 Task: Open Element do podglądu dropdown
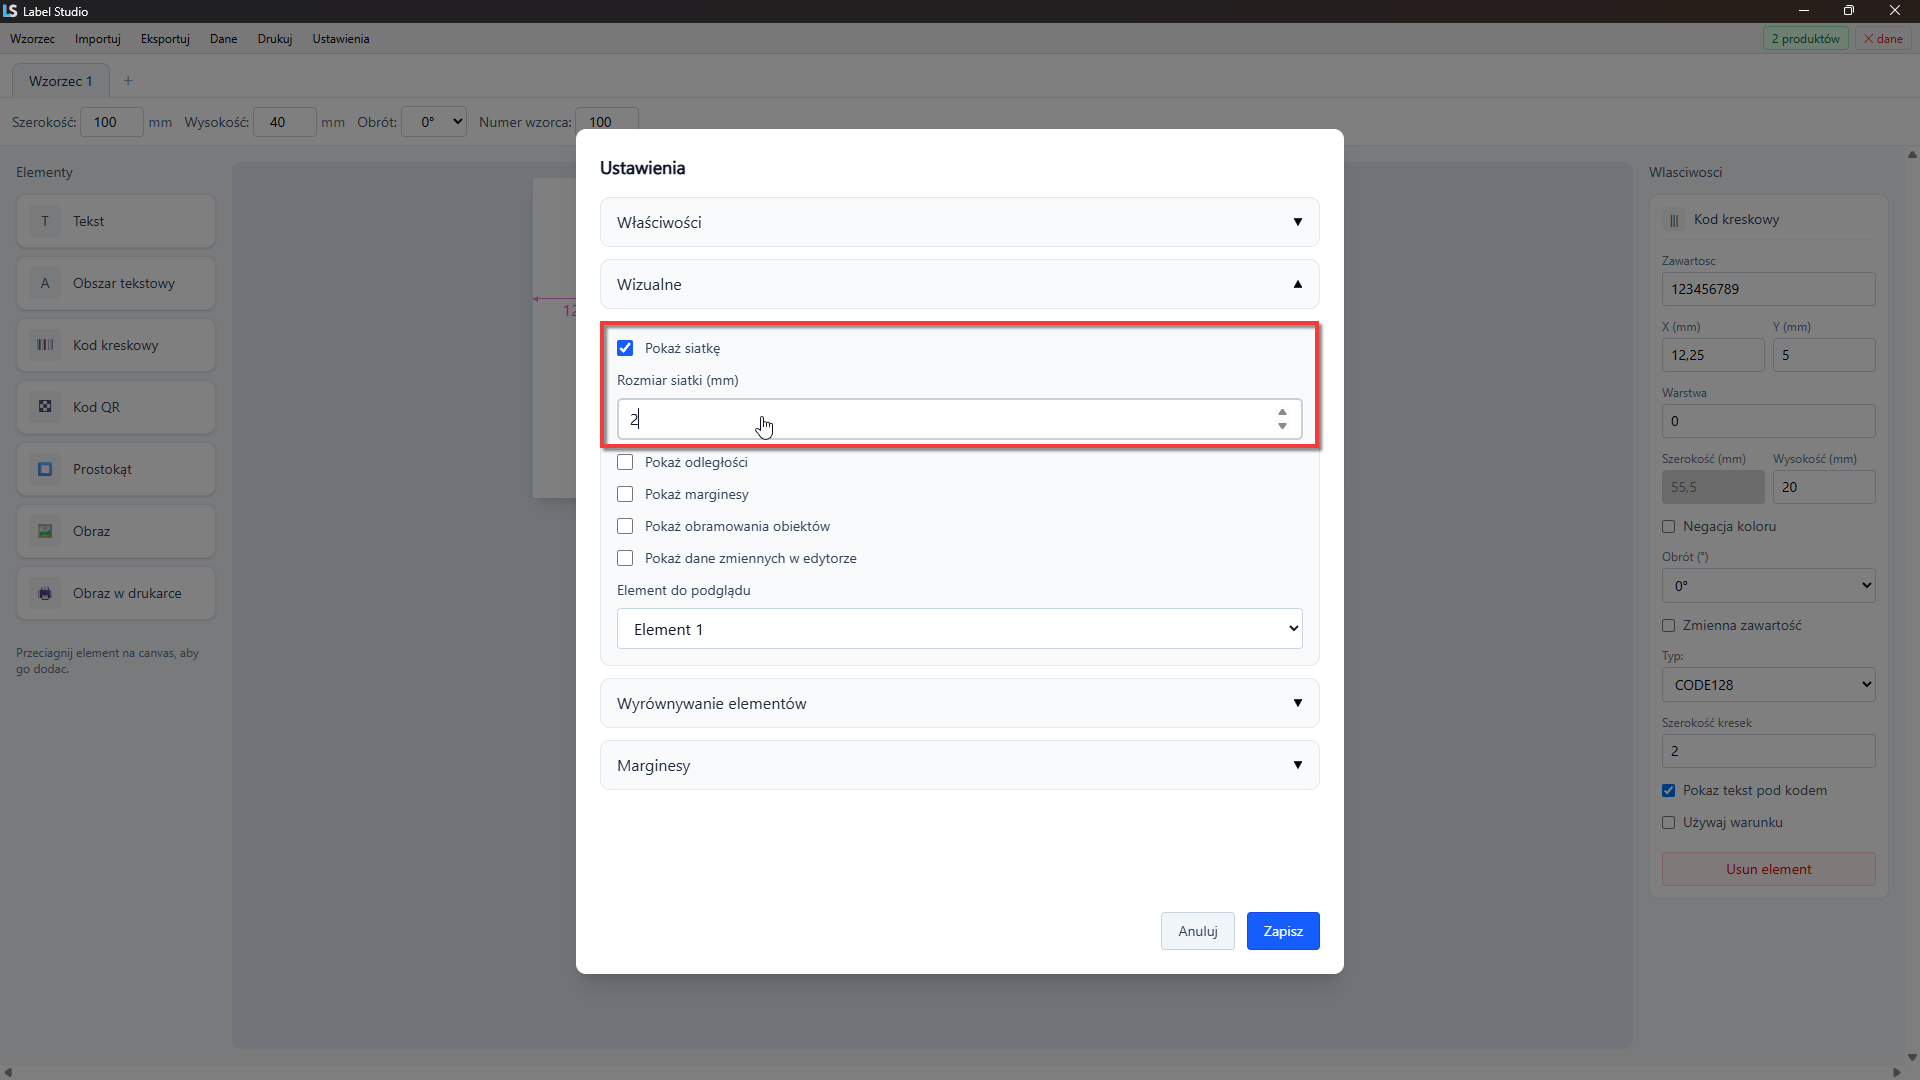959,629
